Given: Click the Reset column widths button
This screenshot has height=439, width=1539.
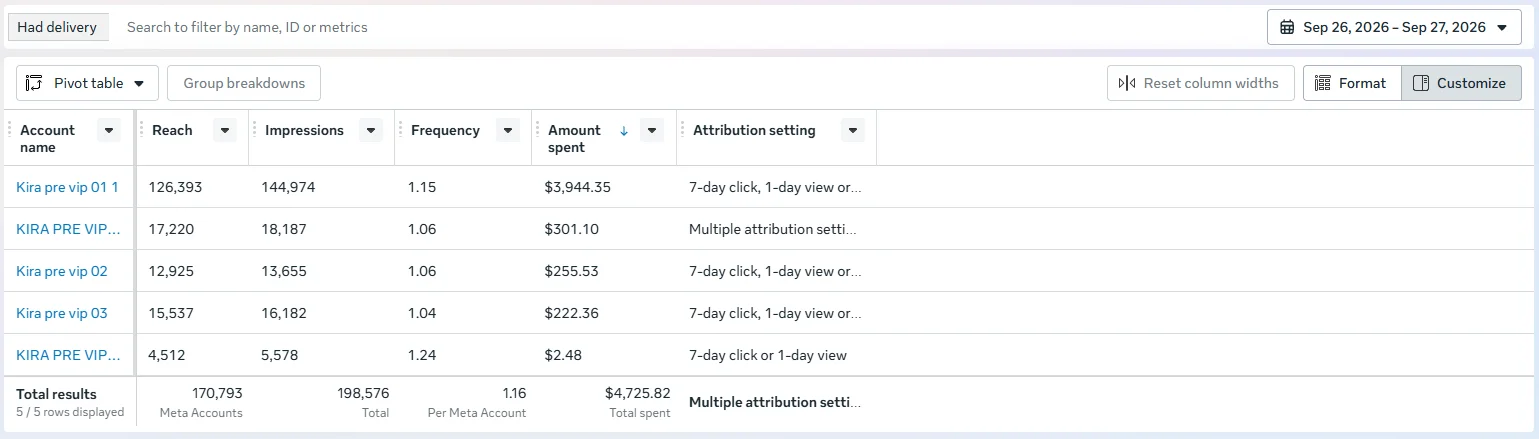Looking at the screenshot, I should (1200, 83).
